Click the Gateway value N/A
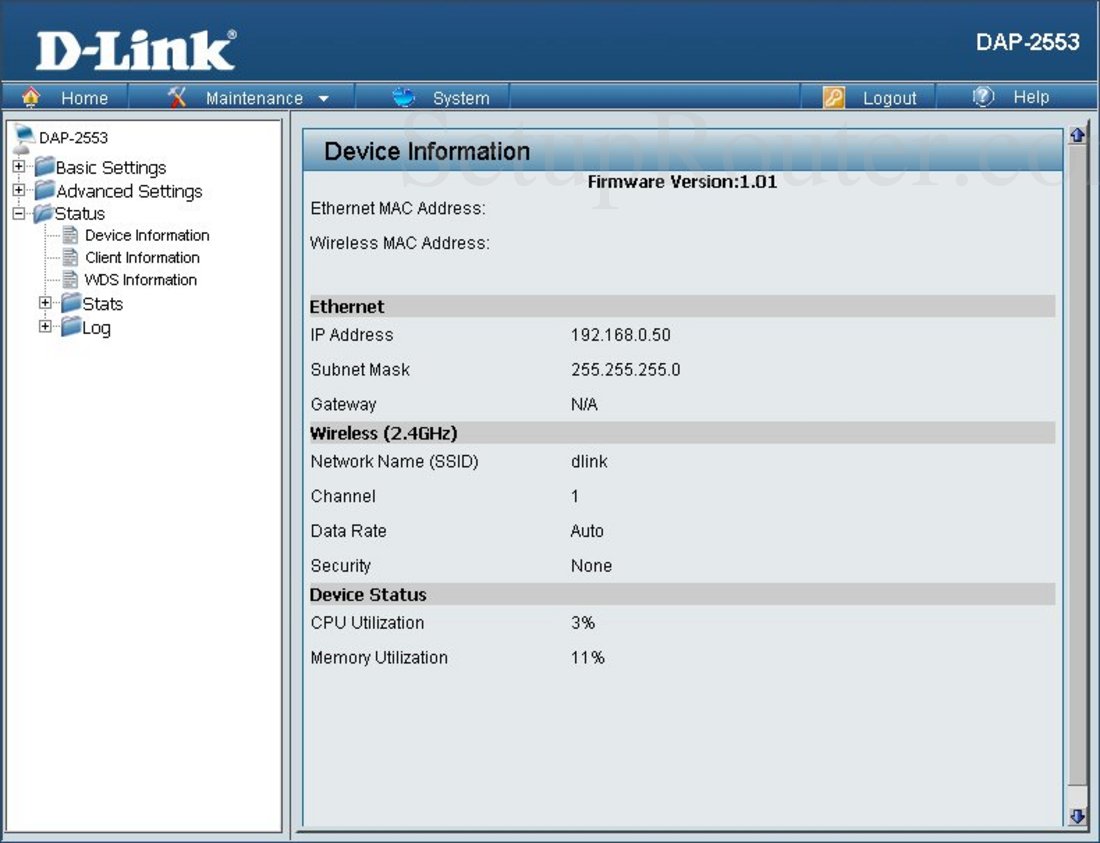This screenshot has width=1100, height=843. pyautogui.click(x=584, y=405)
